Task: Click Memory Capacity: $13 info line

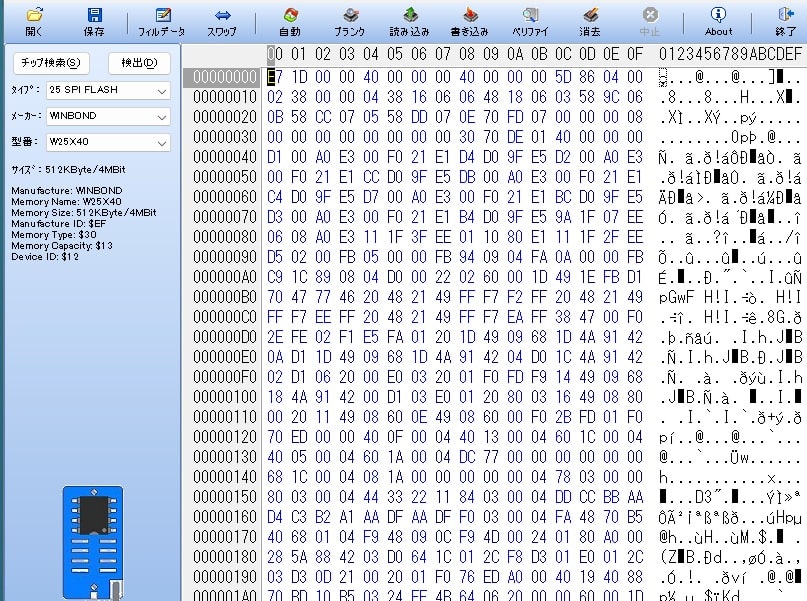Action: point(62,245)
